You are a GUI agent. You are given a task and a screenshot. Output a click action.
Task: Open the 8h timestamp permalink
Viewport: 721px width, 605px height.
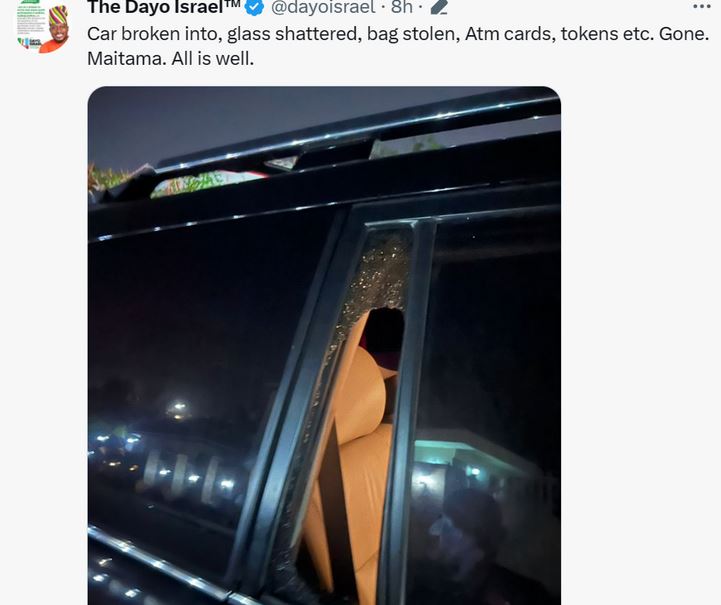(x=401, y=7)
